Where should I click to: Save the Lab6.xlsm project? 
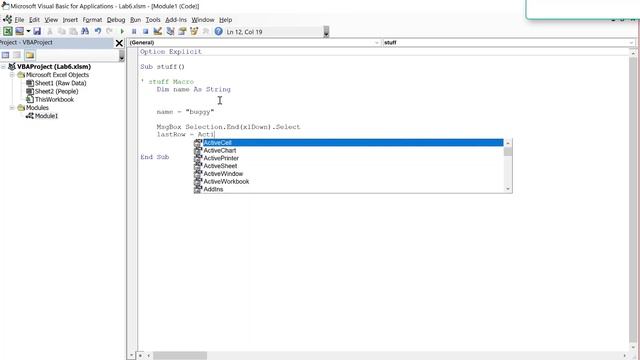click(x=37, y=31)
